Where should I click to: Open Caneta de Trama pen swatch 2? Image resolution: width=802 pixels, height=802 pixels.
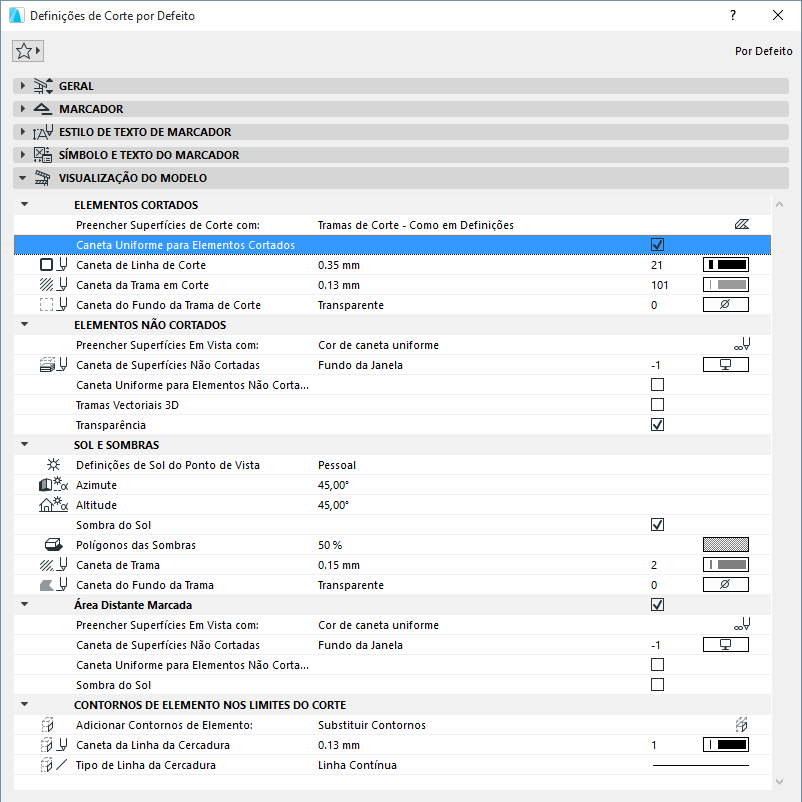[x=726, y=565]
